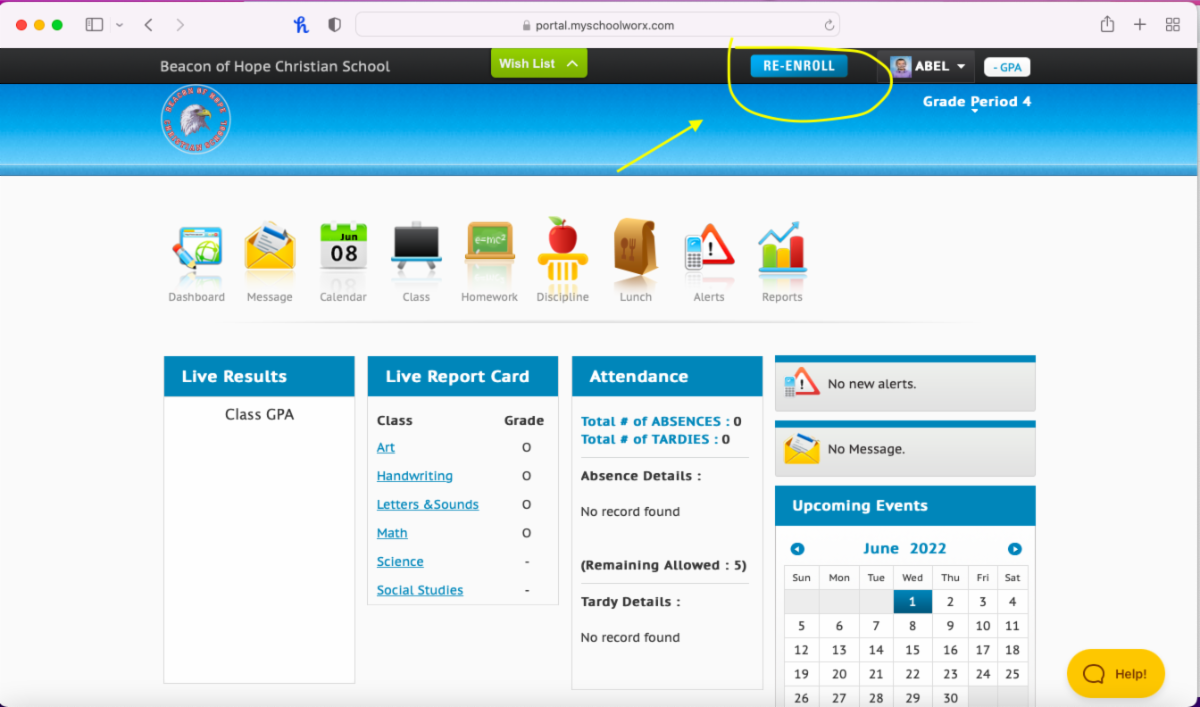Expand the Grade Period 4 selector

coord(976,102)
